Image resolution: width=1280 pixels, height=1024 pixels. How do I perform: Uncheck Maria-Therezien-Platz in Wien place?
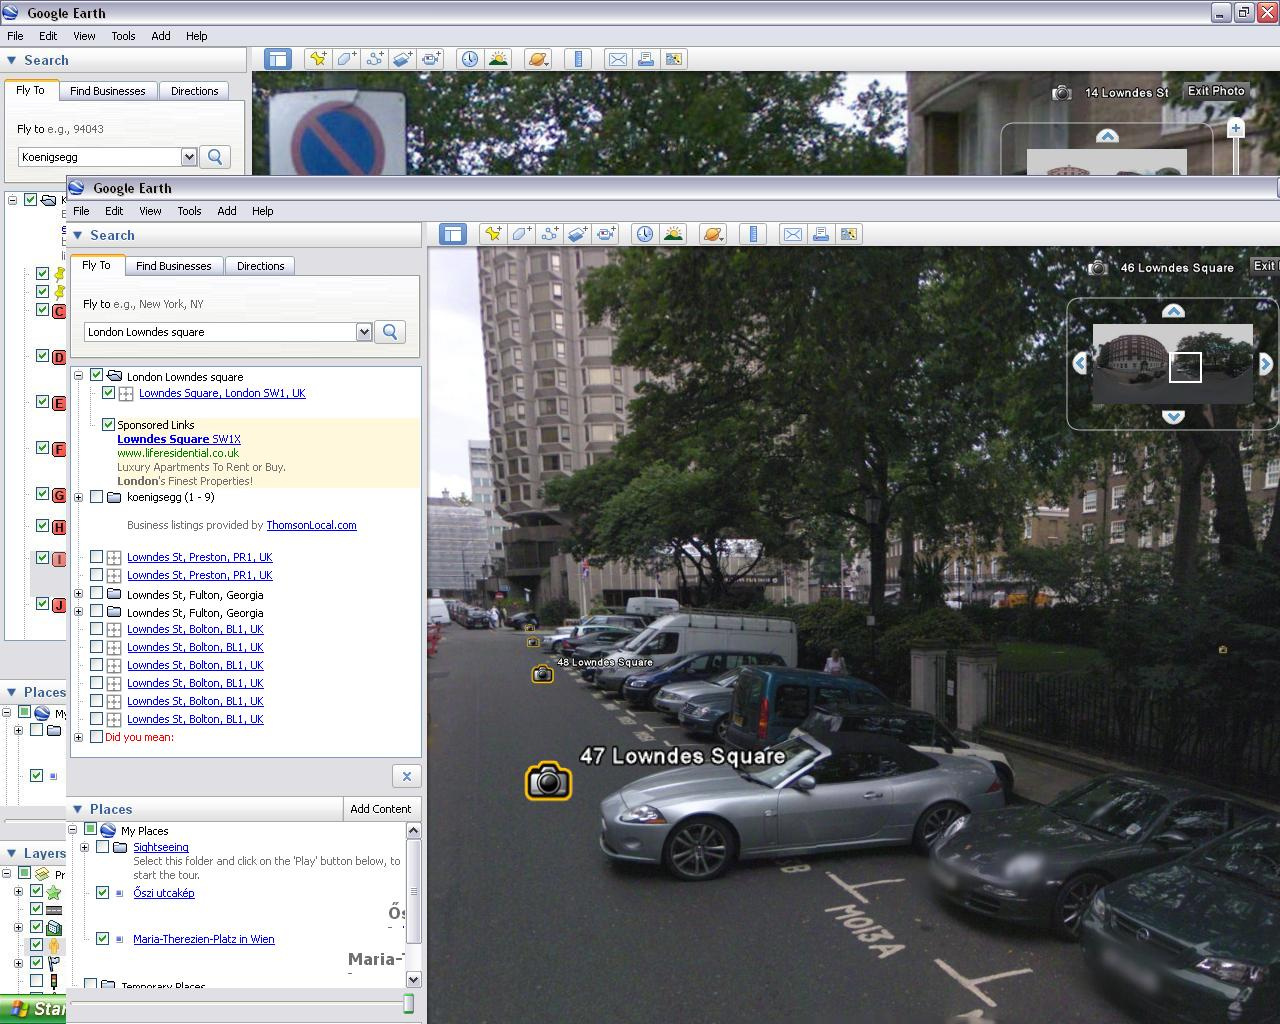[x=102, y=939]
